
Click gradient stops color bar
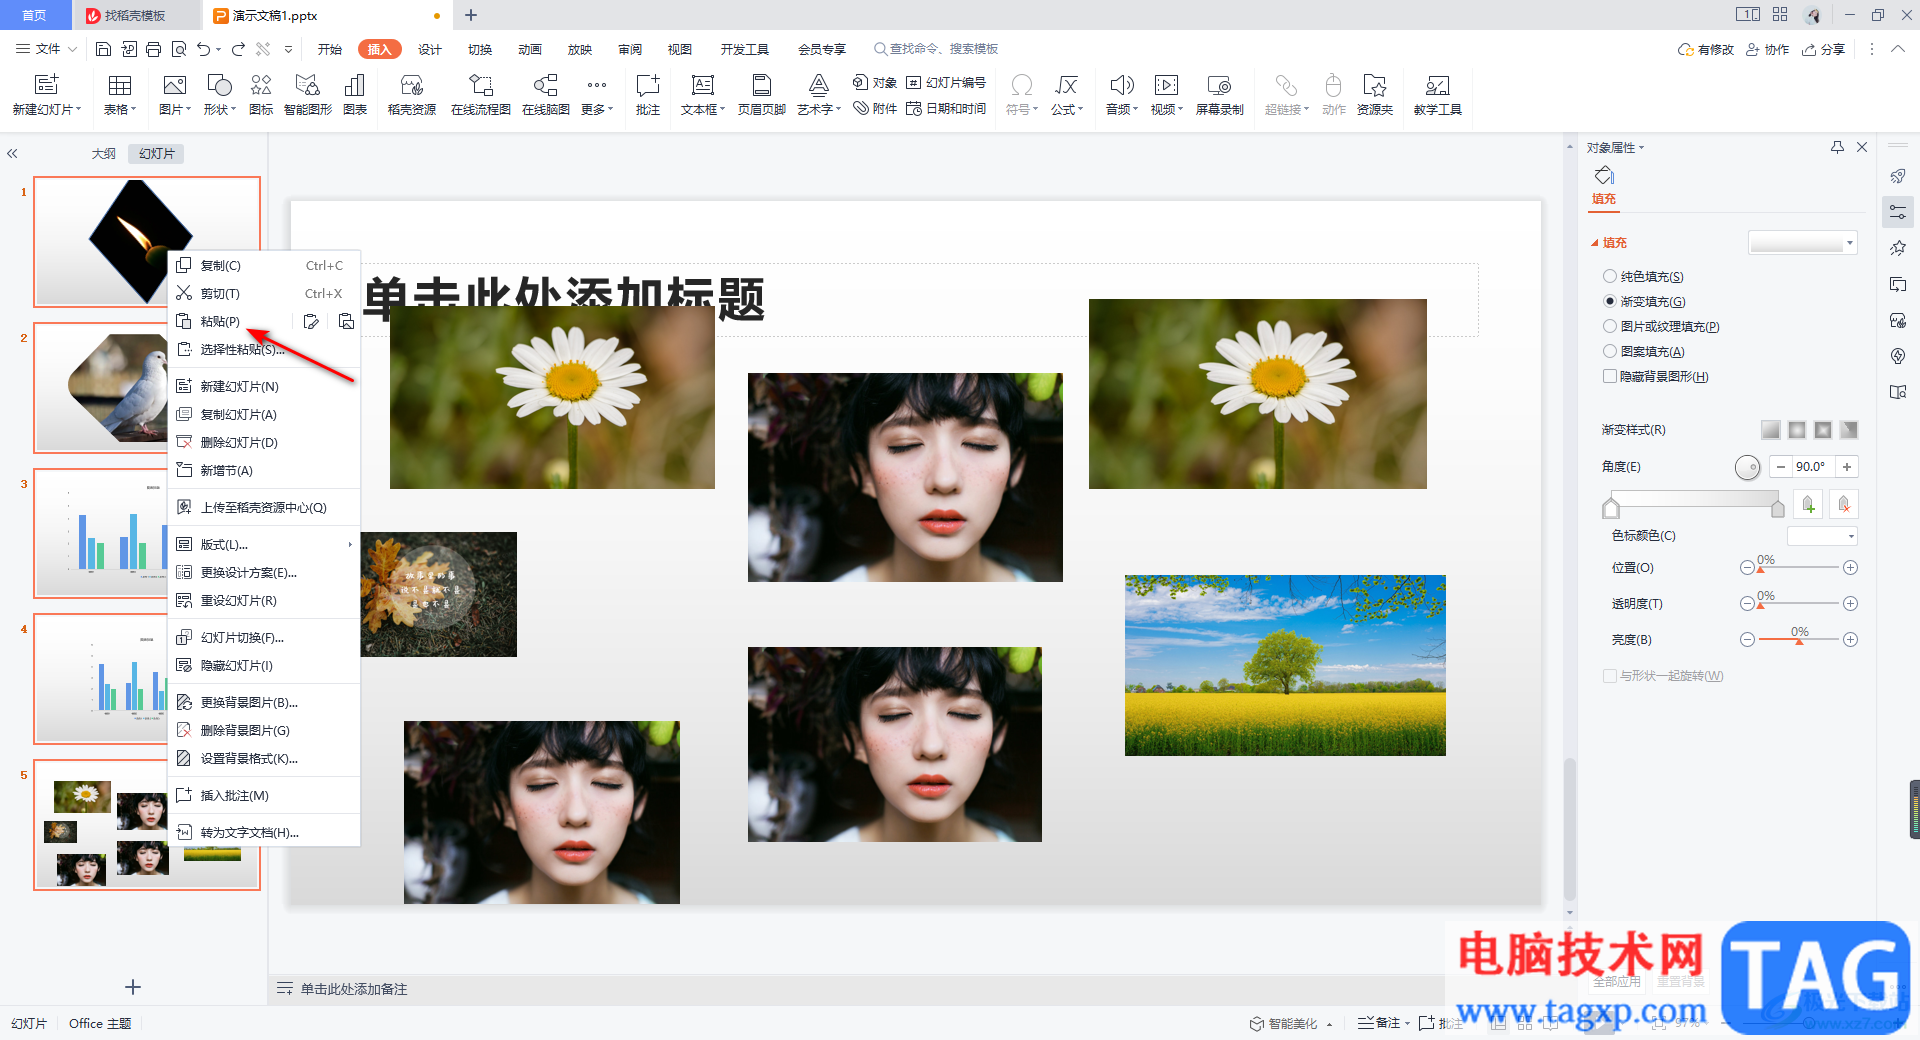pyautogui.click(x=1693, y=499)
